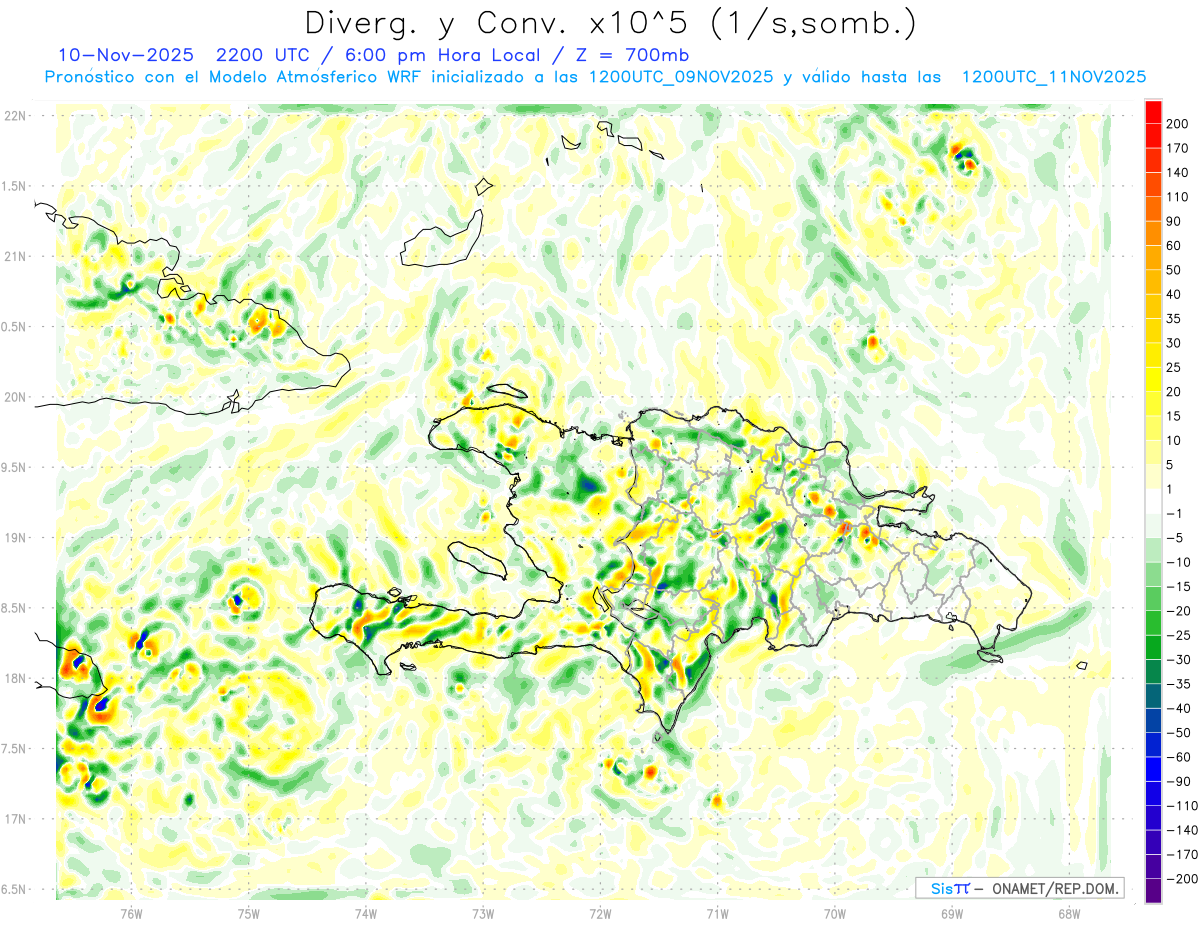
Task: Click the '75W' longitude axis label
Action: pyautogui.click(x=249, y=913)
